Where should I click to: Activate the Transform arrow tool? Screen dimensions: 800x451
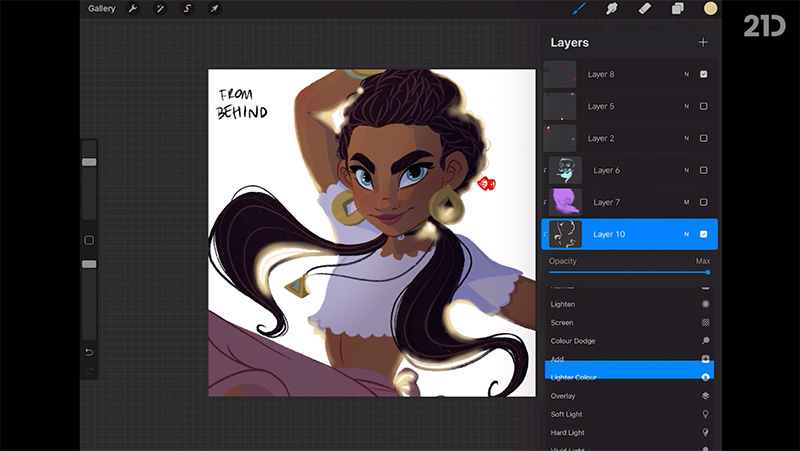click(x=214, y=9)
